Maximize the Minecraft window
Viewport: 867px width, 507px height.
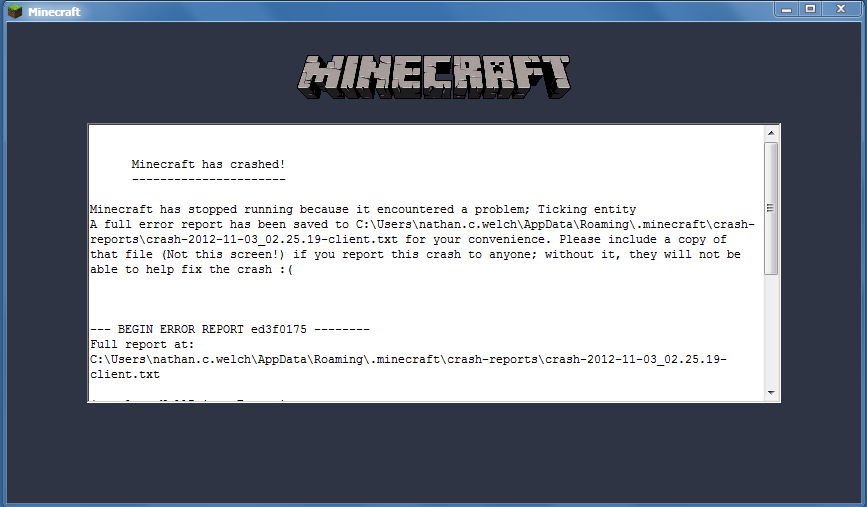810,9
